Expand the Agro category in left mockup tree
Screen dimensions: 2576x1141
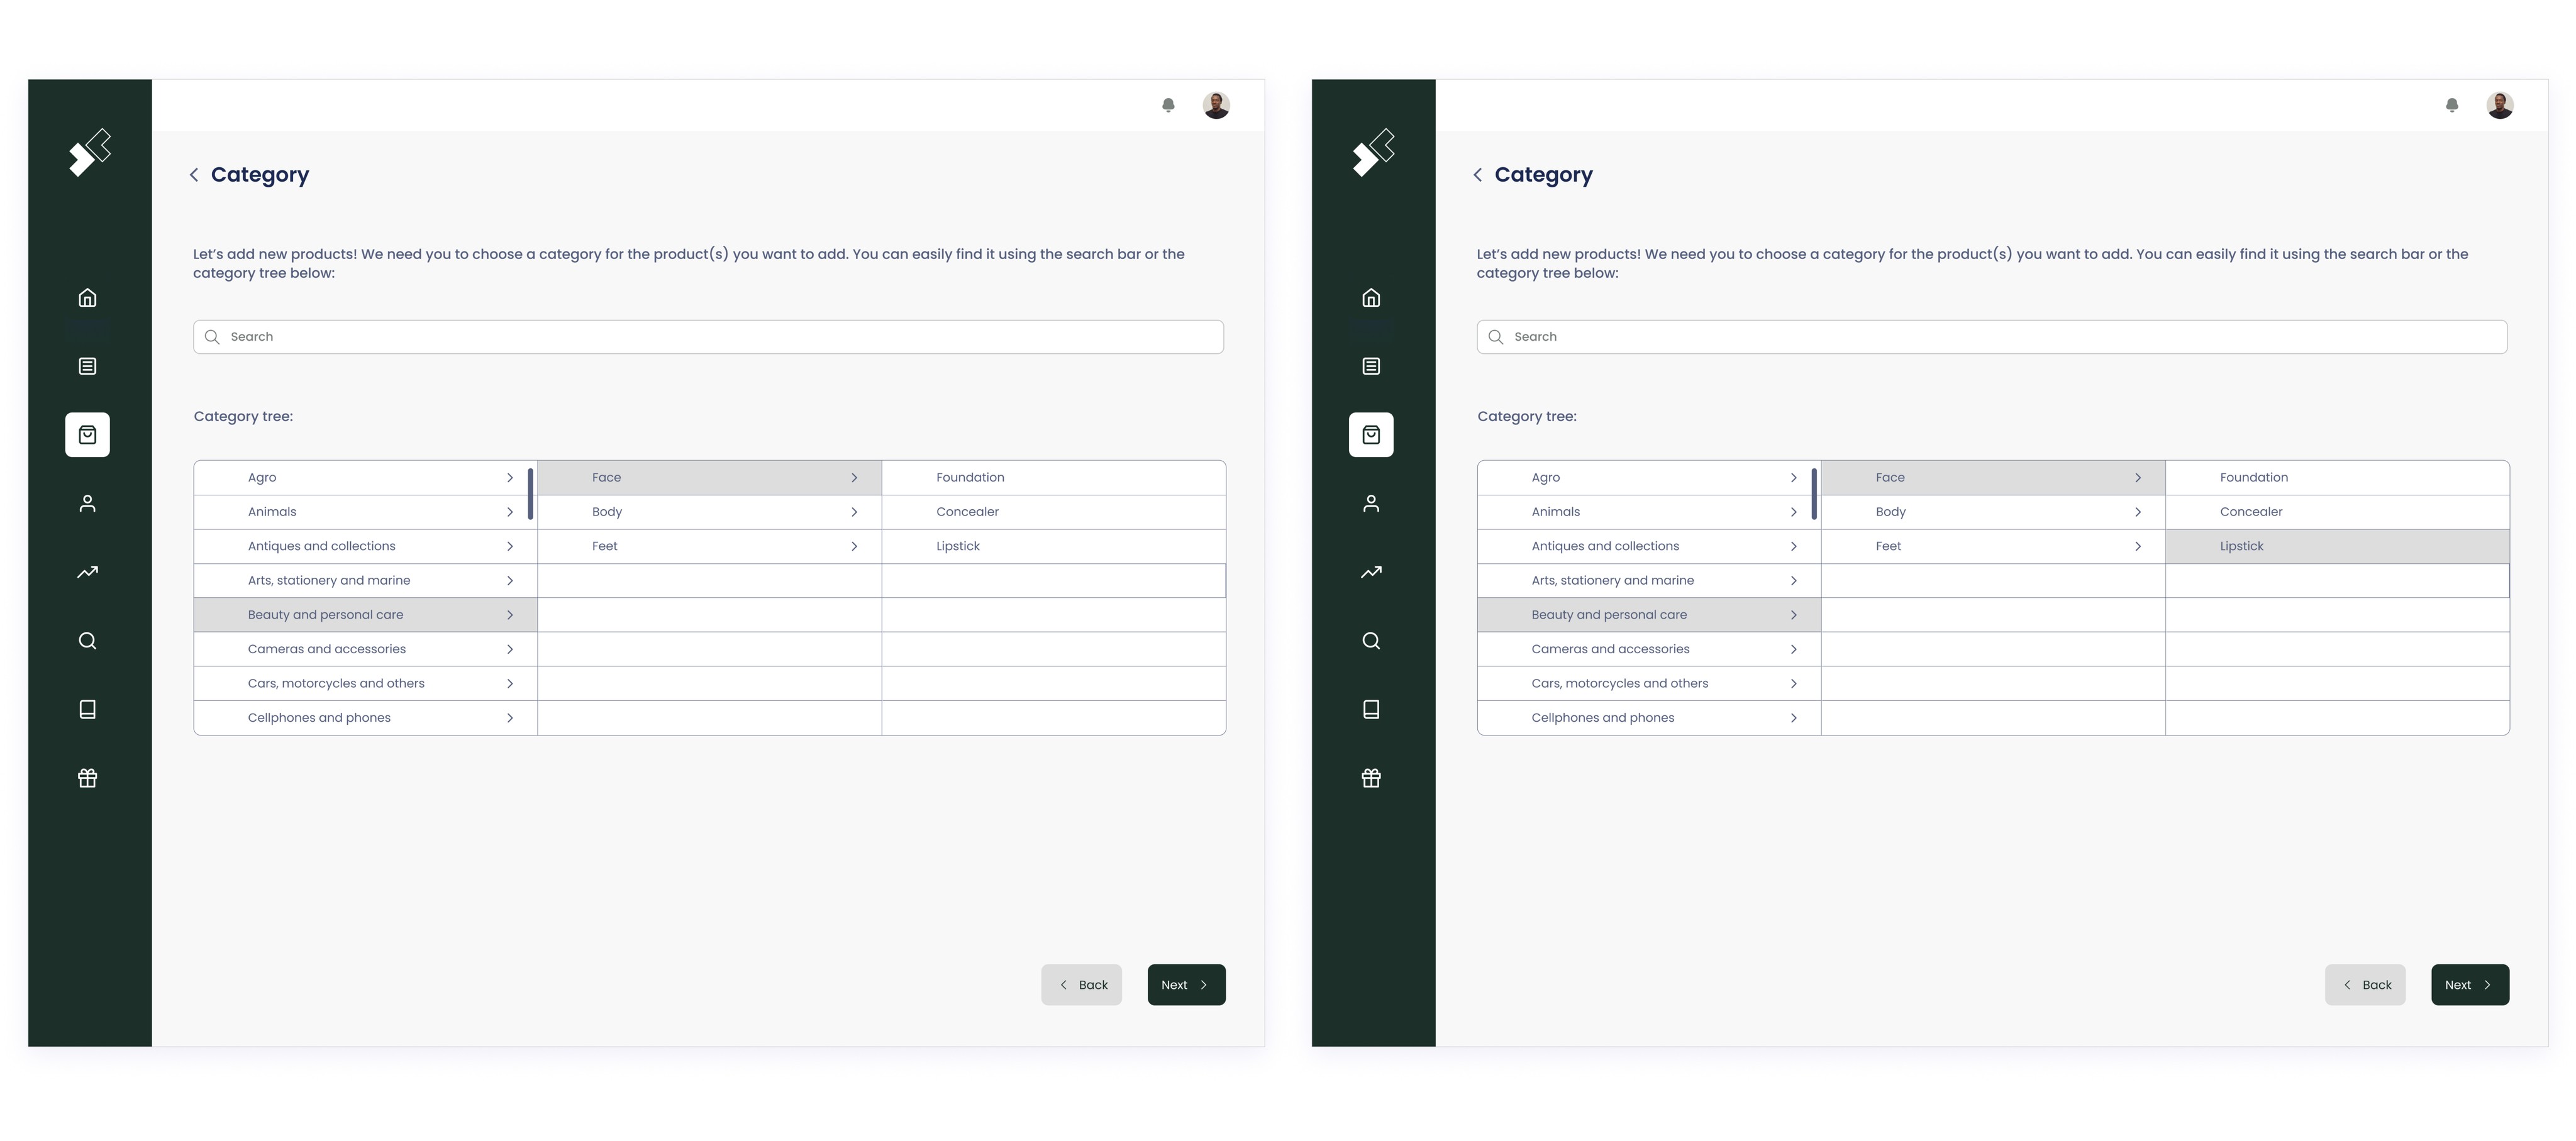pos(365,478)
